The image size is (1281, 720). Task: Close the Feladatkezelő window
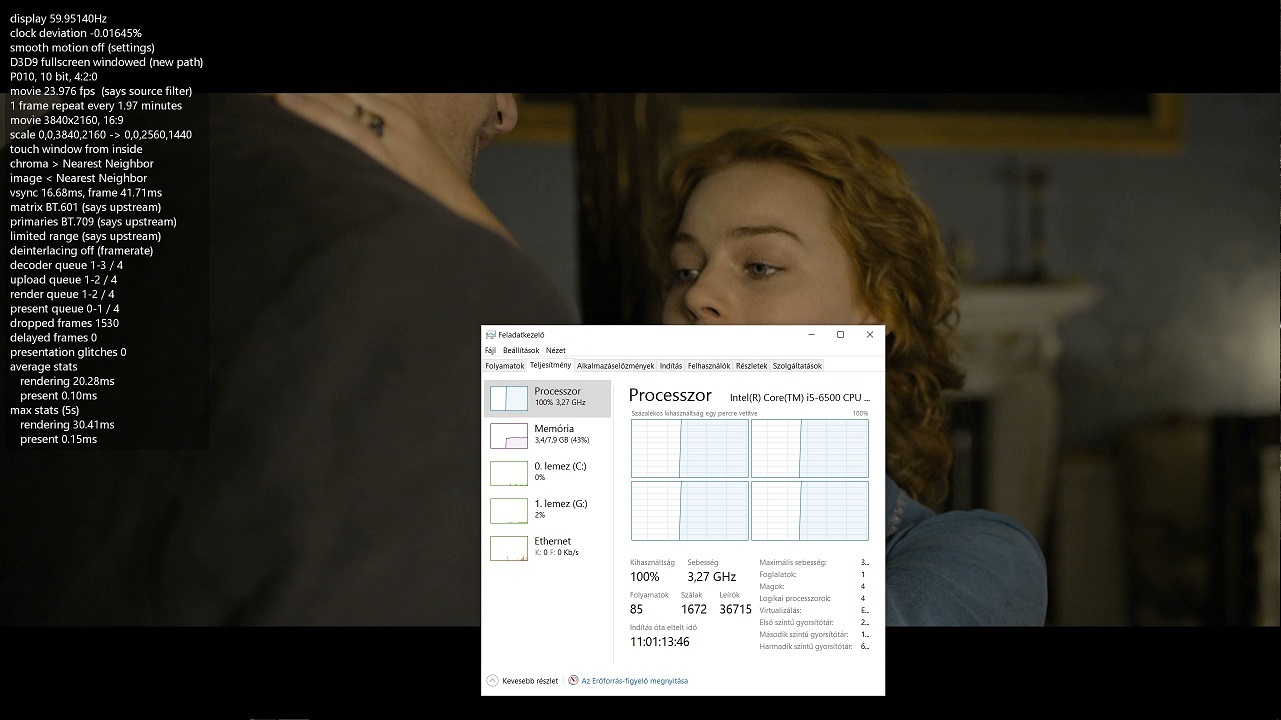tap(870, 335)
